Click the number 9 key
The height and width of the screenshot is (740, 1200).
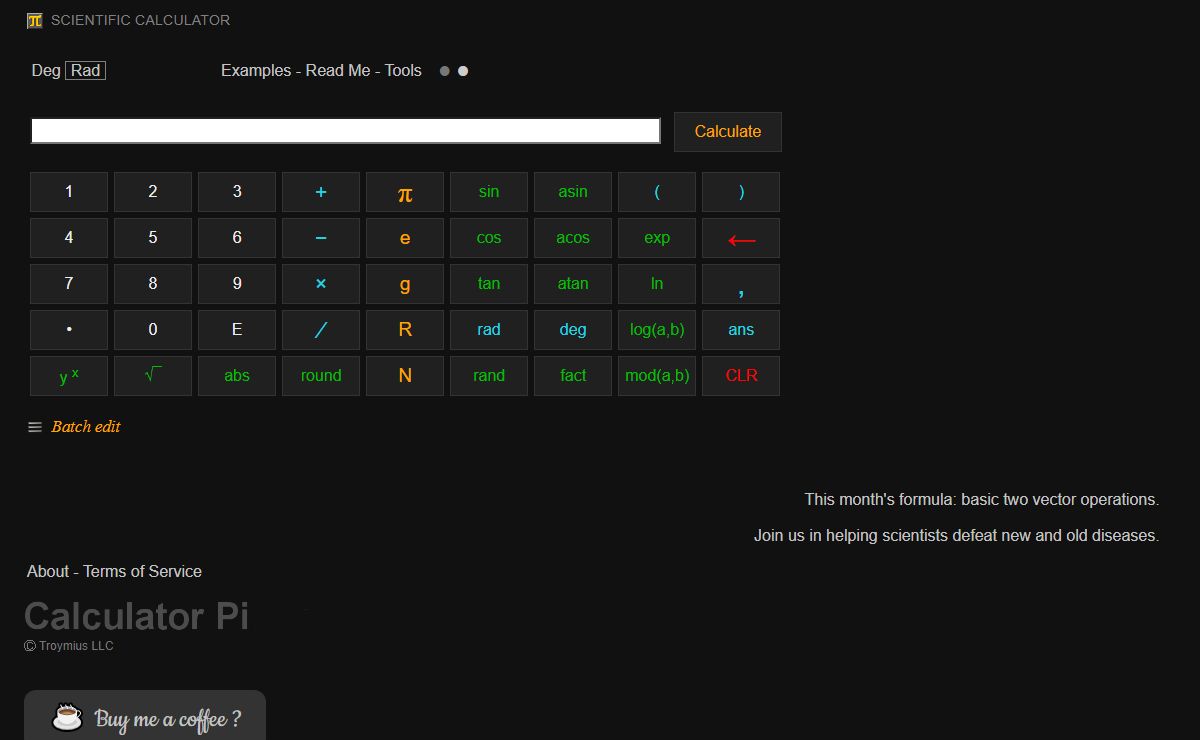coord(237,284)
